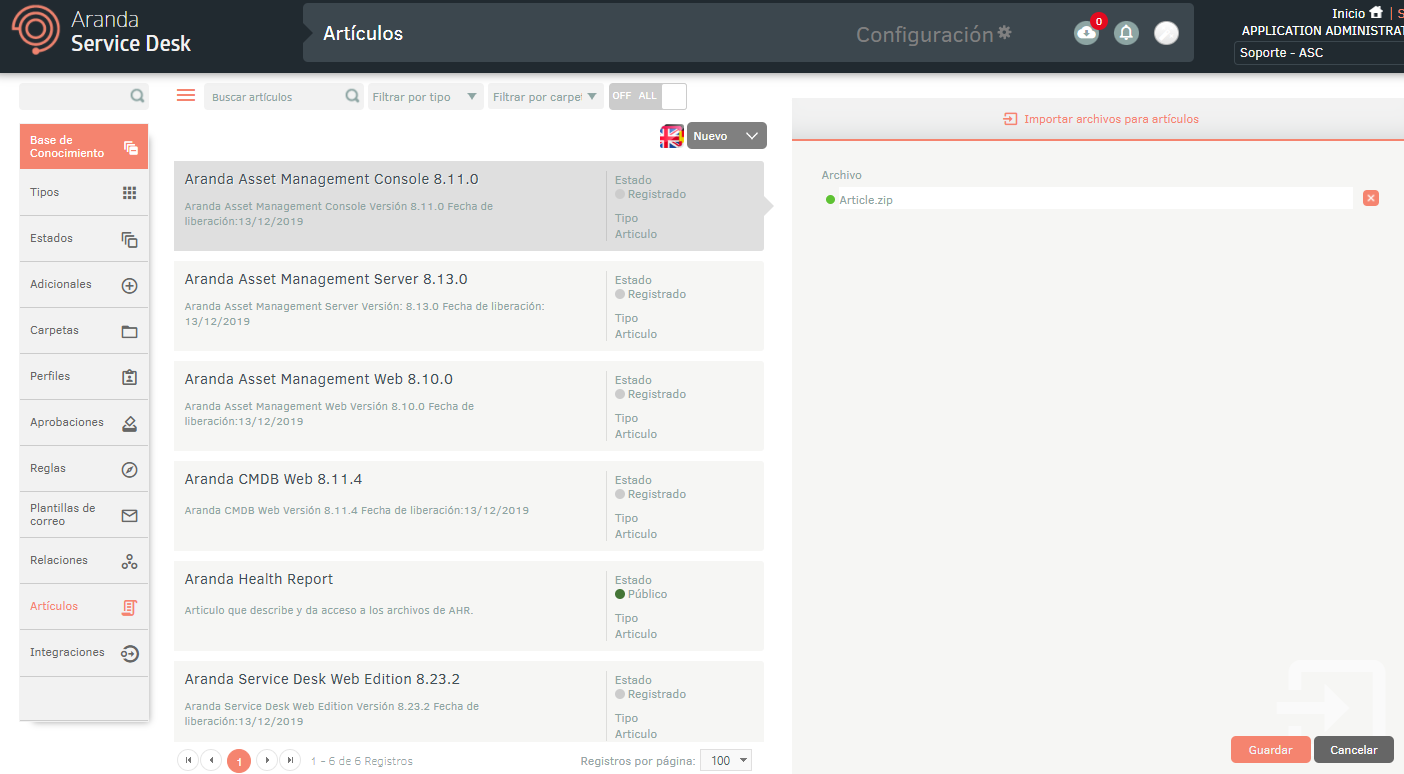The width and height of the screenshot is (1404, 774).
Task: Click the Tipos grid icon
Action: (129, 193)
